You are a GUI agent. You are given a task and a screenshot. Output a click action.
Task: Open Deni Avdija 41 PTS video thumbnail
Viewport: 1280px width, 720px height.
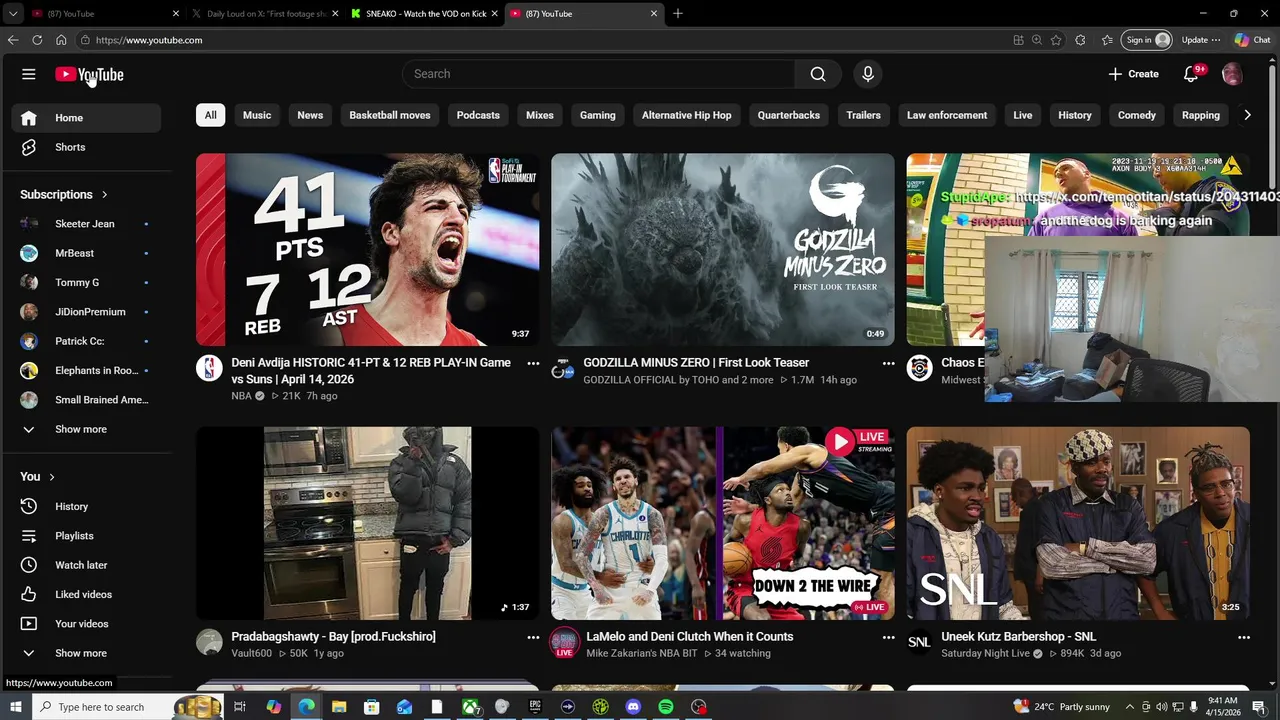[367, 249]
